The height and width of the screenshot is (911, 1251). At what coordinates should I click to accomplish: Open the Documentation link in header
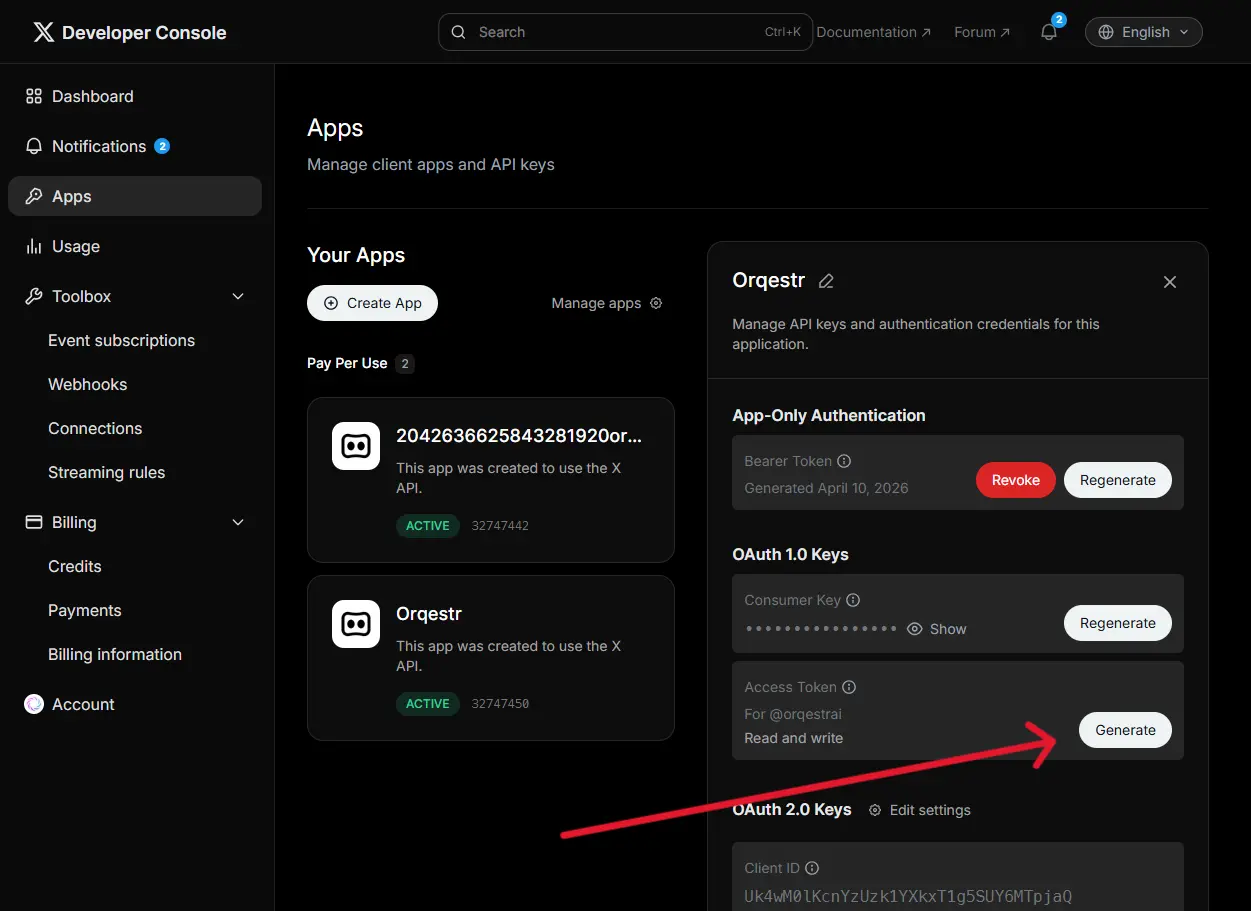[x=874, y=32]
